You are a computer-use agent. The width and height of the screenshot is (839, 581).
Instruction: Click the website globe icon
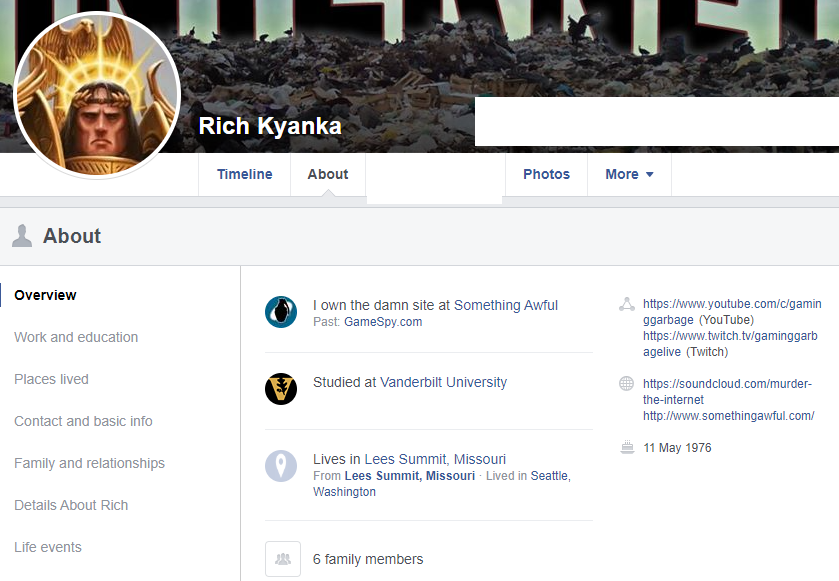point(627,384)
